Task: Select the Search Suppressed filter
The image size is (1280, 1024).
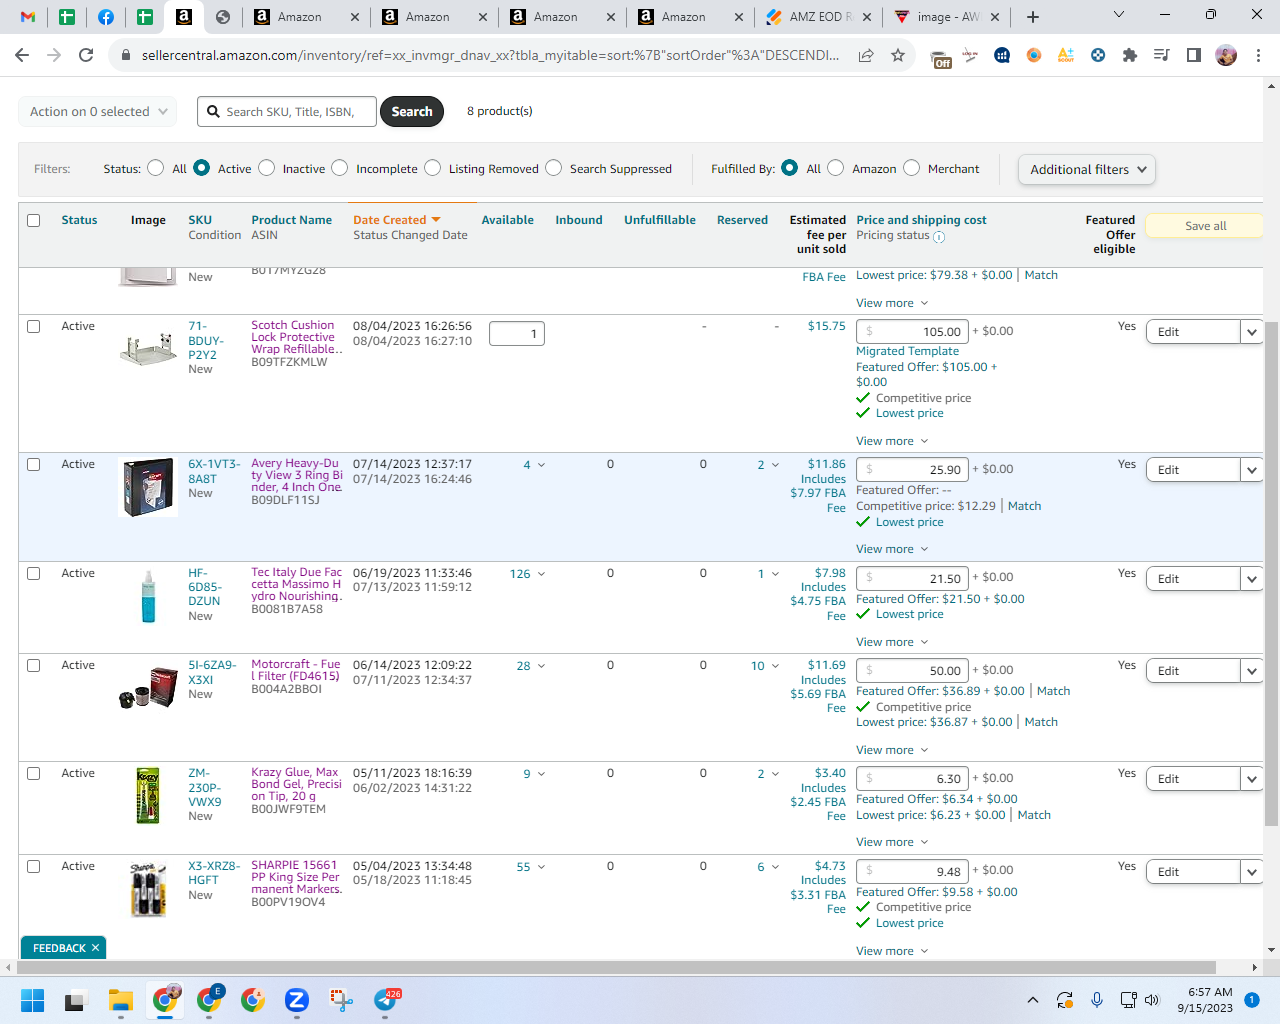Action: click(554, 168)
